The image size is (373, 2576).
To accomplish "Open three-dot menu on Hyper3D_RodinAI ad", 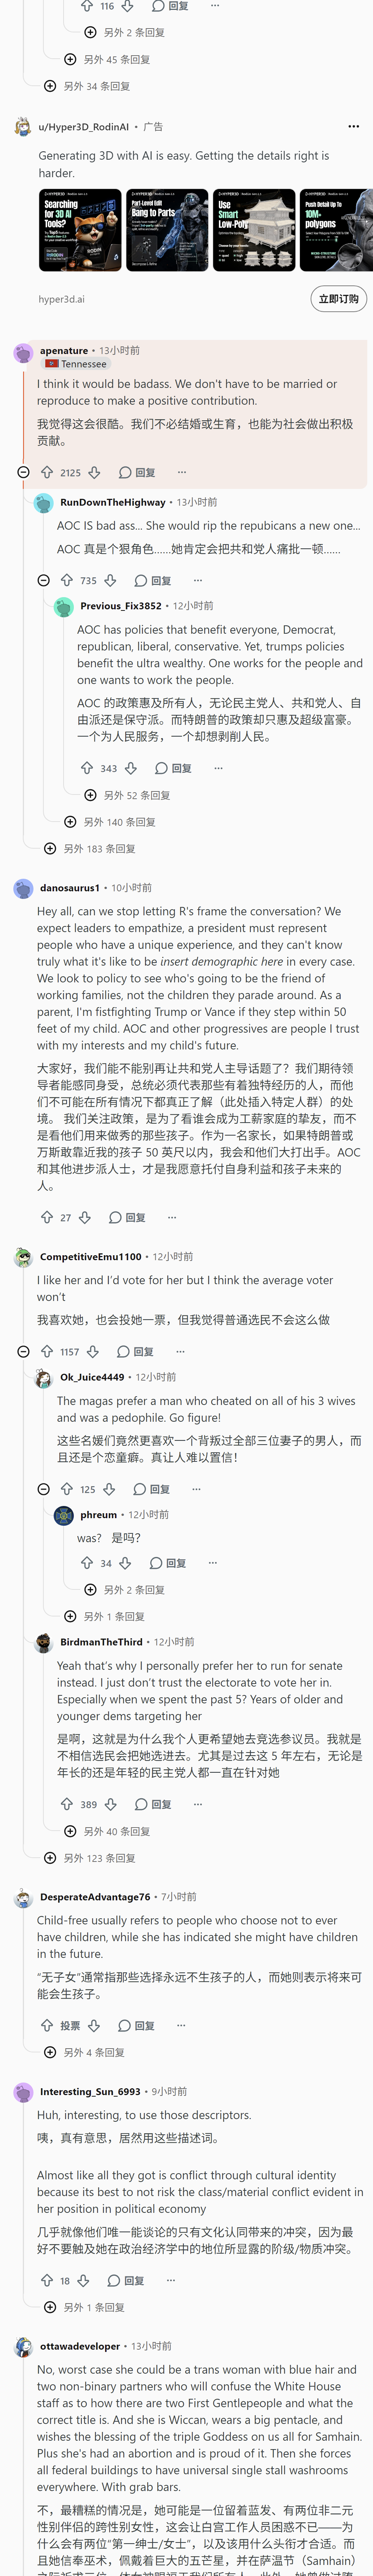I will [x=353, y=127].
